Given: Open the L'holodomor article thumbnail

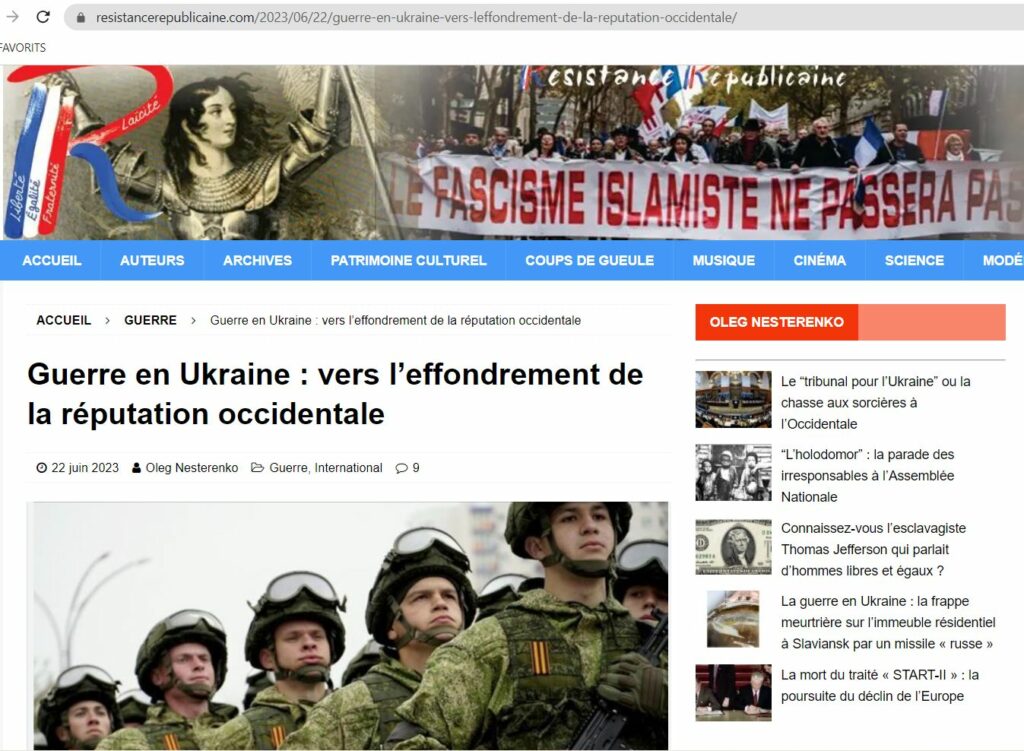Looking at the screenshot, I should click(x=733, y=473).
